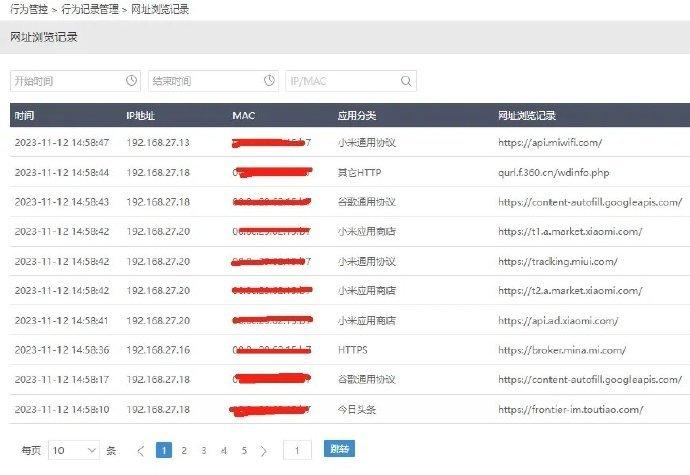Screen dimensions: 690x475
Task: Click the 网址浏览记录 column header
Action: 527,115
